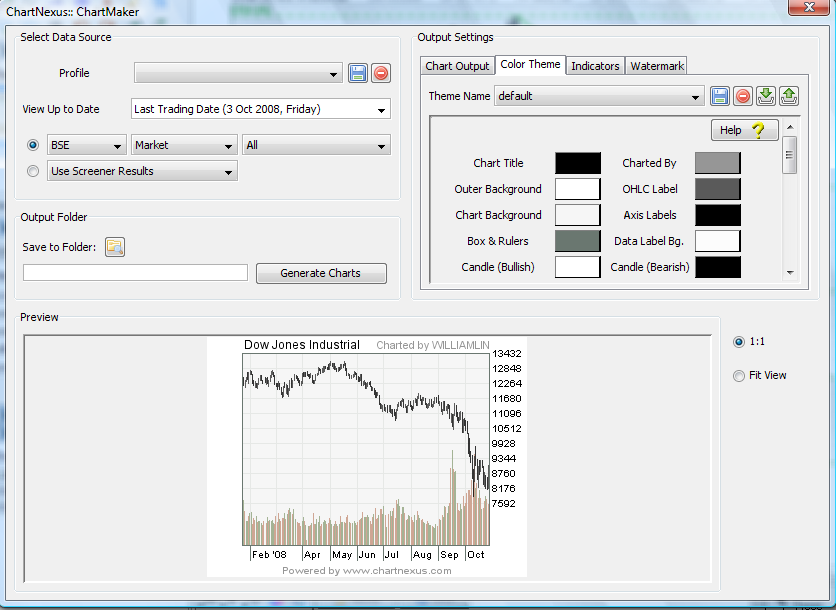Save the current color theme

click(x=720, y=96)
